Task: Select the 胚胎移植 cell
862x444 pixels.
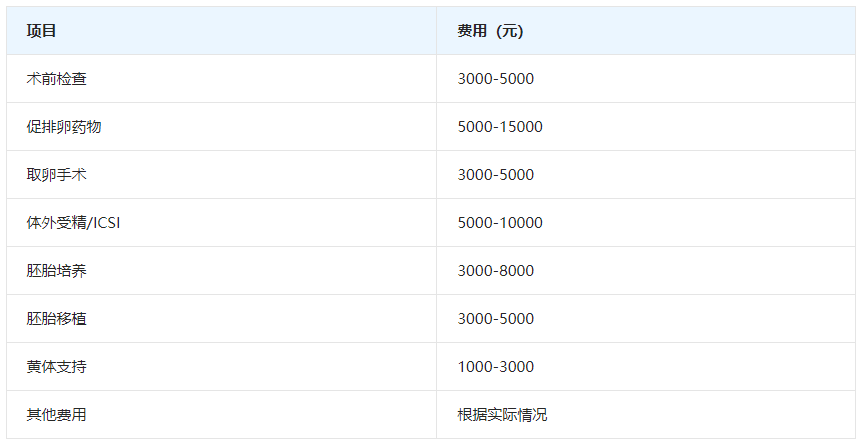Action: pyautogui.click(x=56, y=319)
